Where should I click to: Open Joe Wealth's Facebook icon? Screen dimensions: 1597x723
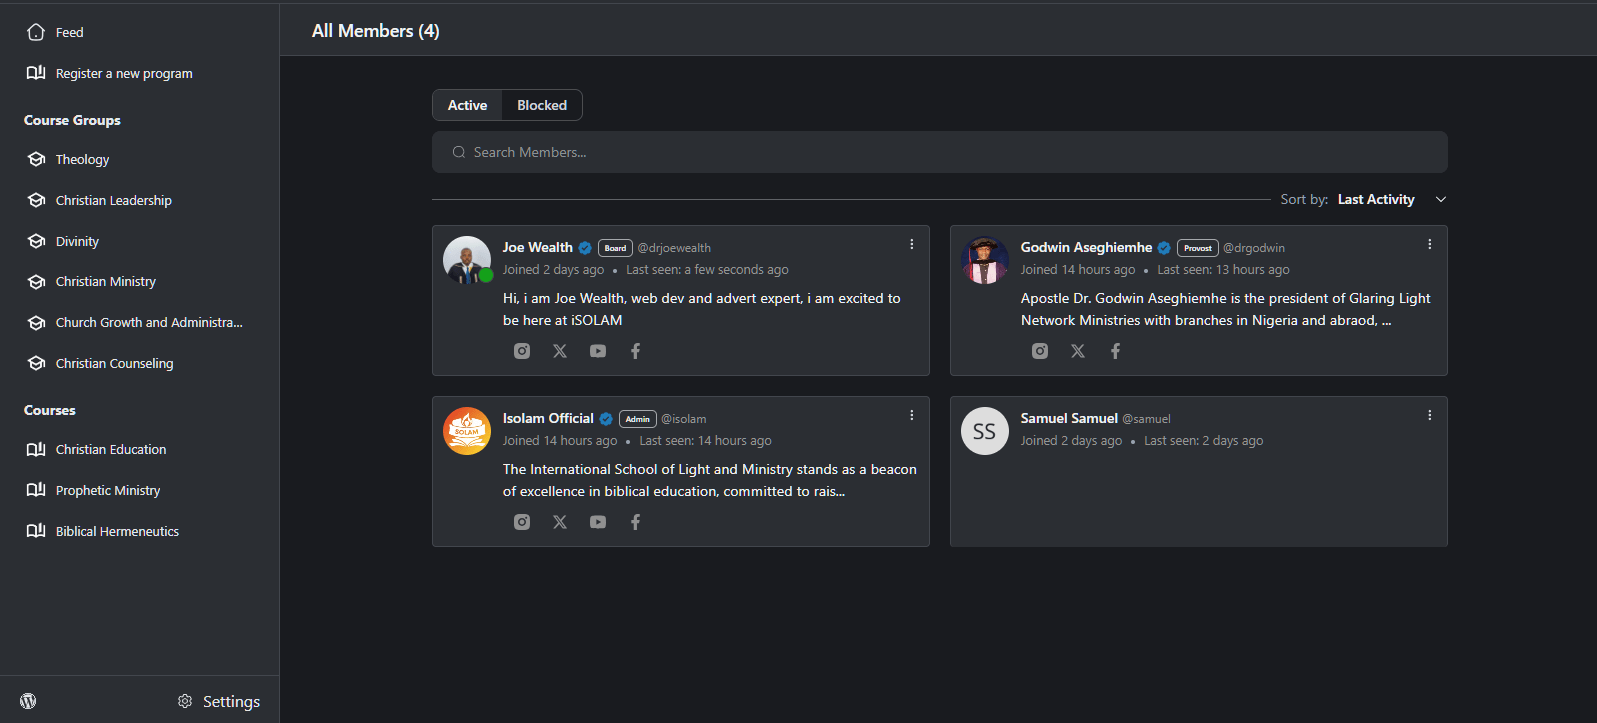(636, 351)
